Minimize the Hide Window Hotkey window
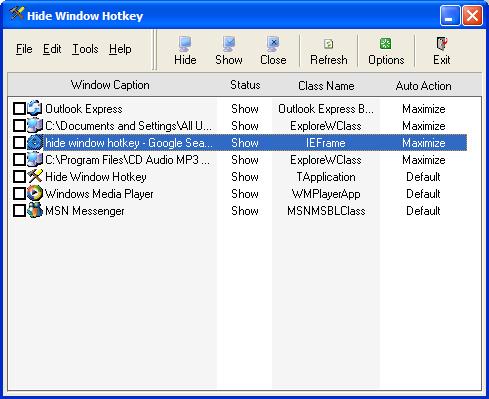Image resolution: width=489 pixels, height=399 pixels. point(450,15)
